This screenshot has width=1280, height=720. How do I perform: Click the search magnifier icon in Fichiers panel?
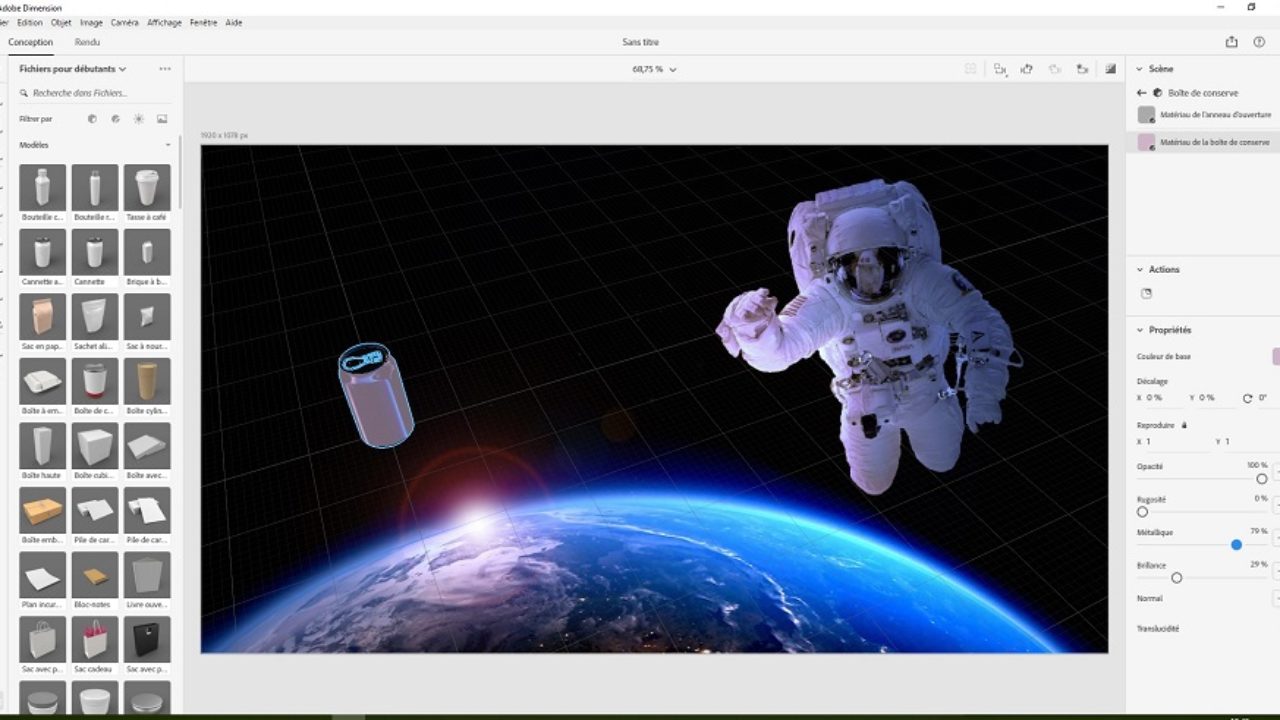tap(24, 93)
